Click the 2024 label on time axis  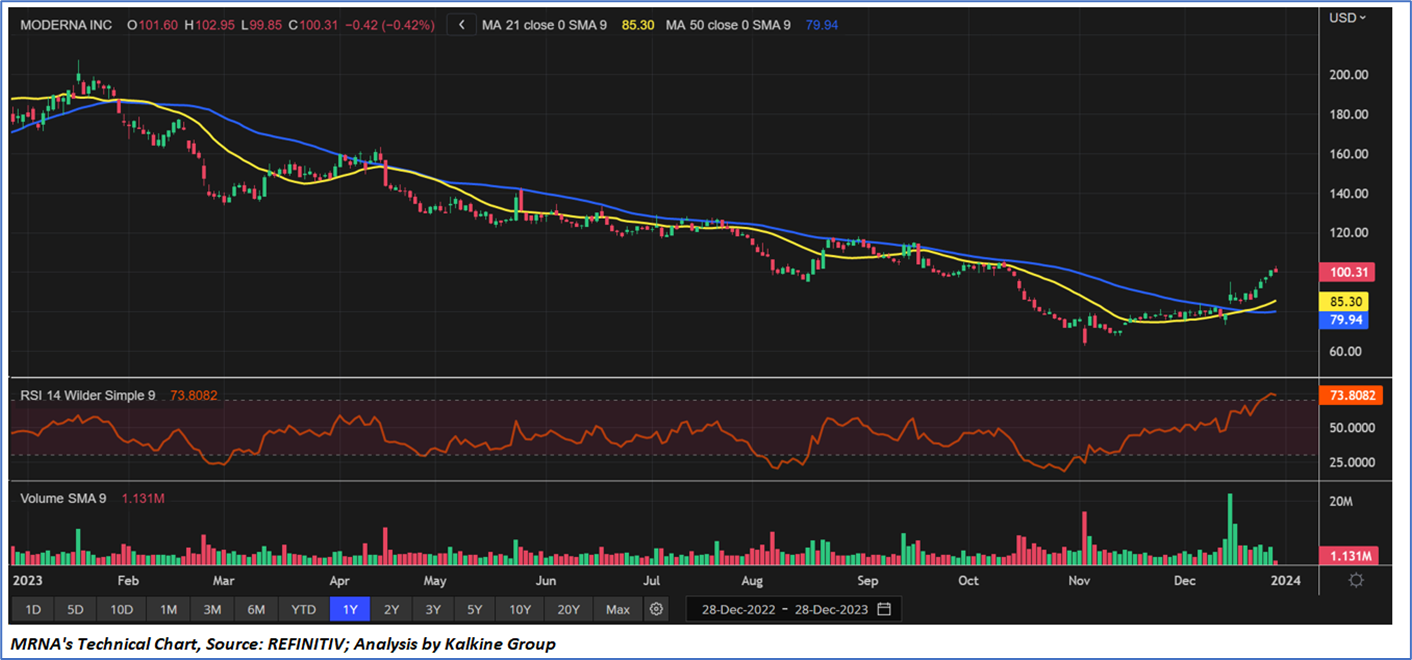[x=1288, y=580]
